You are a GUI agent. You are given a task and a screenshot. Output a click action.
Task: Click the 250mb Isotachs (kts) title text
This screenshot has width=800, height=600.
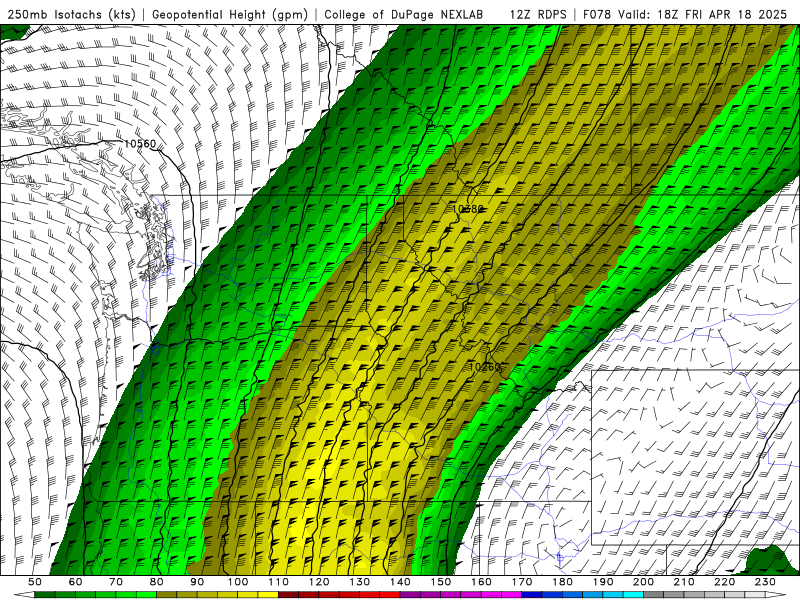pyautogui.click(x=72, y=15)
